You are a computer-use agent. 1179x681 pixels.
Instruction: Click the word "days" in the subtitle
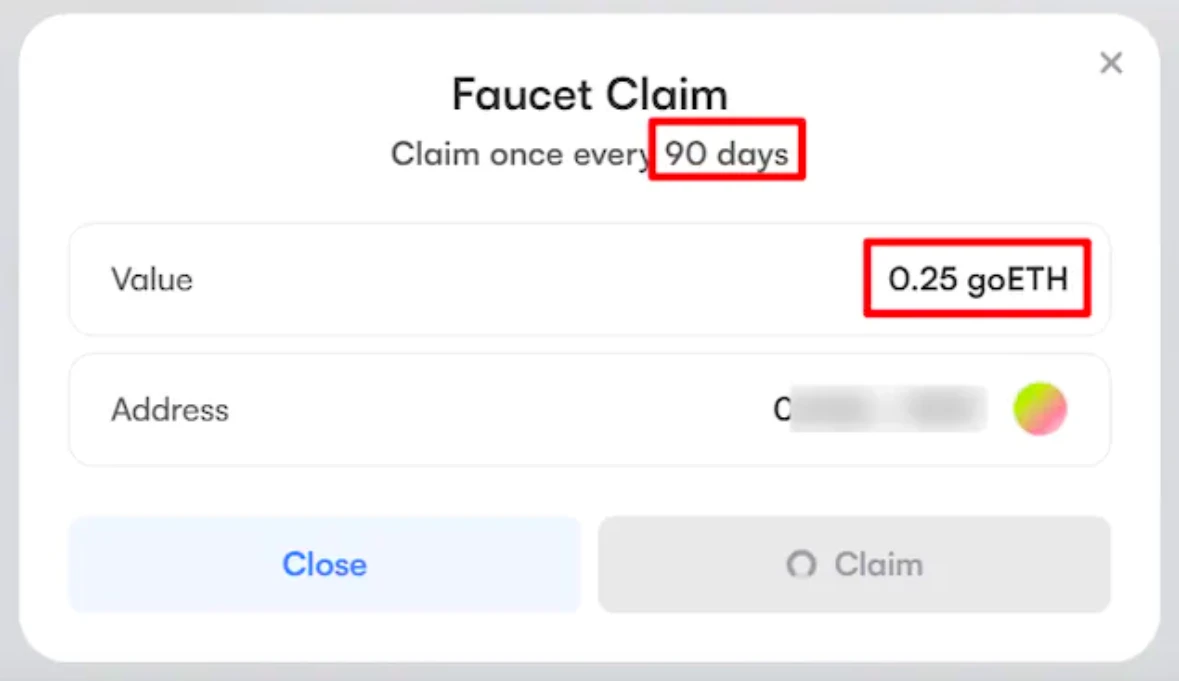pyautogui.click(x=752, y=155)
